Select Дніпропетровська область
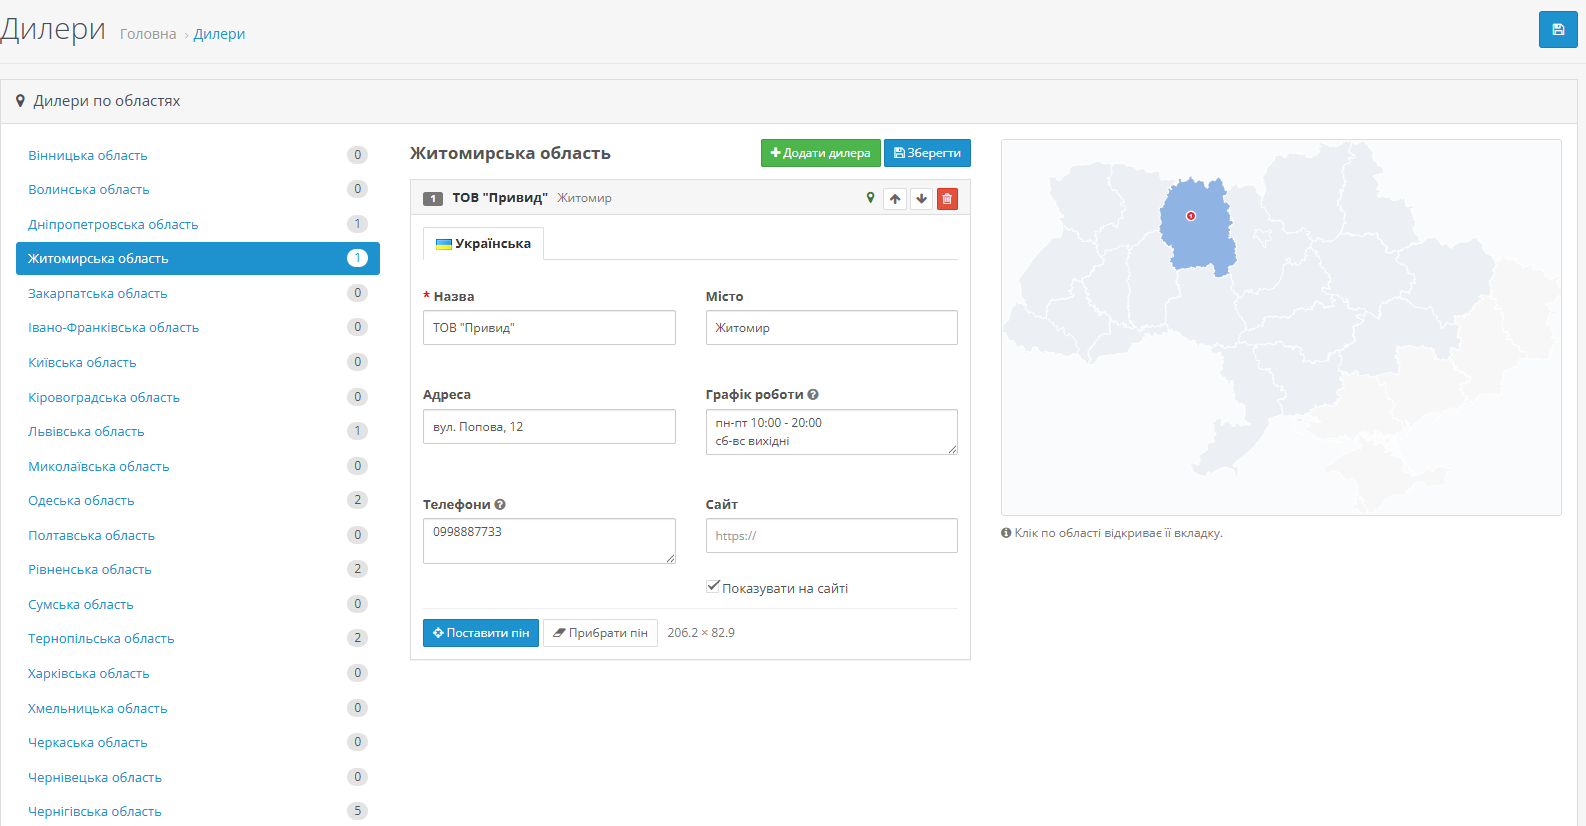This screenshot has height=826, width=1586. coord(198,224)
